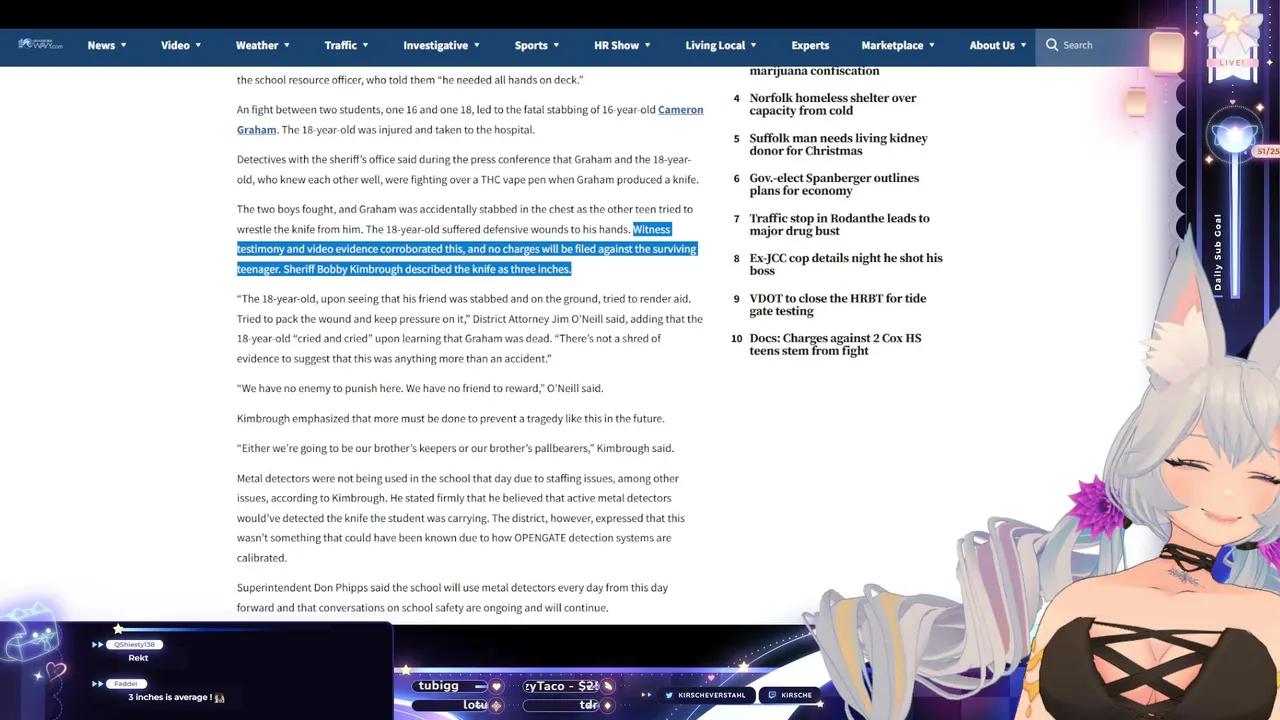
Task: Click the KIRSCHE Twitch handle badge
Action: [x=790, y=695]
